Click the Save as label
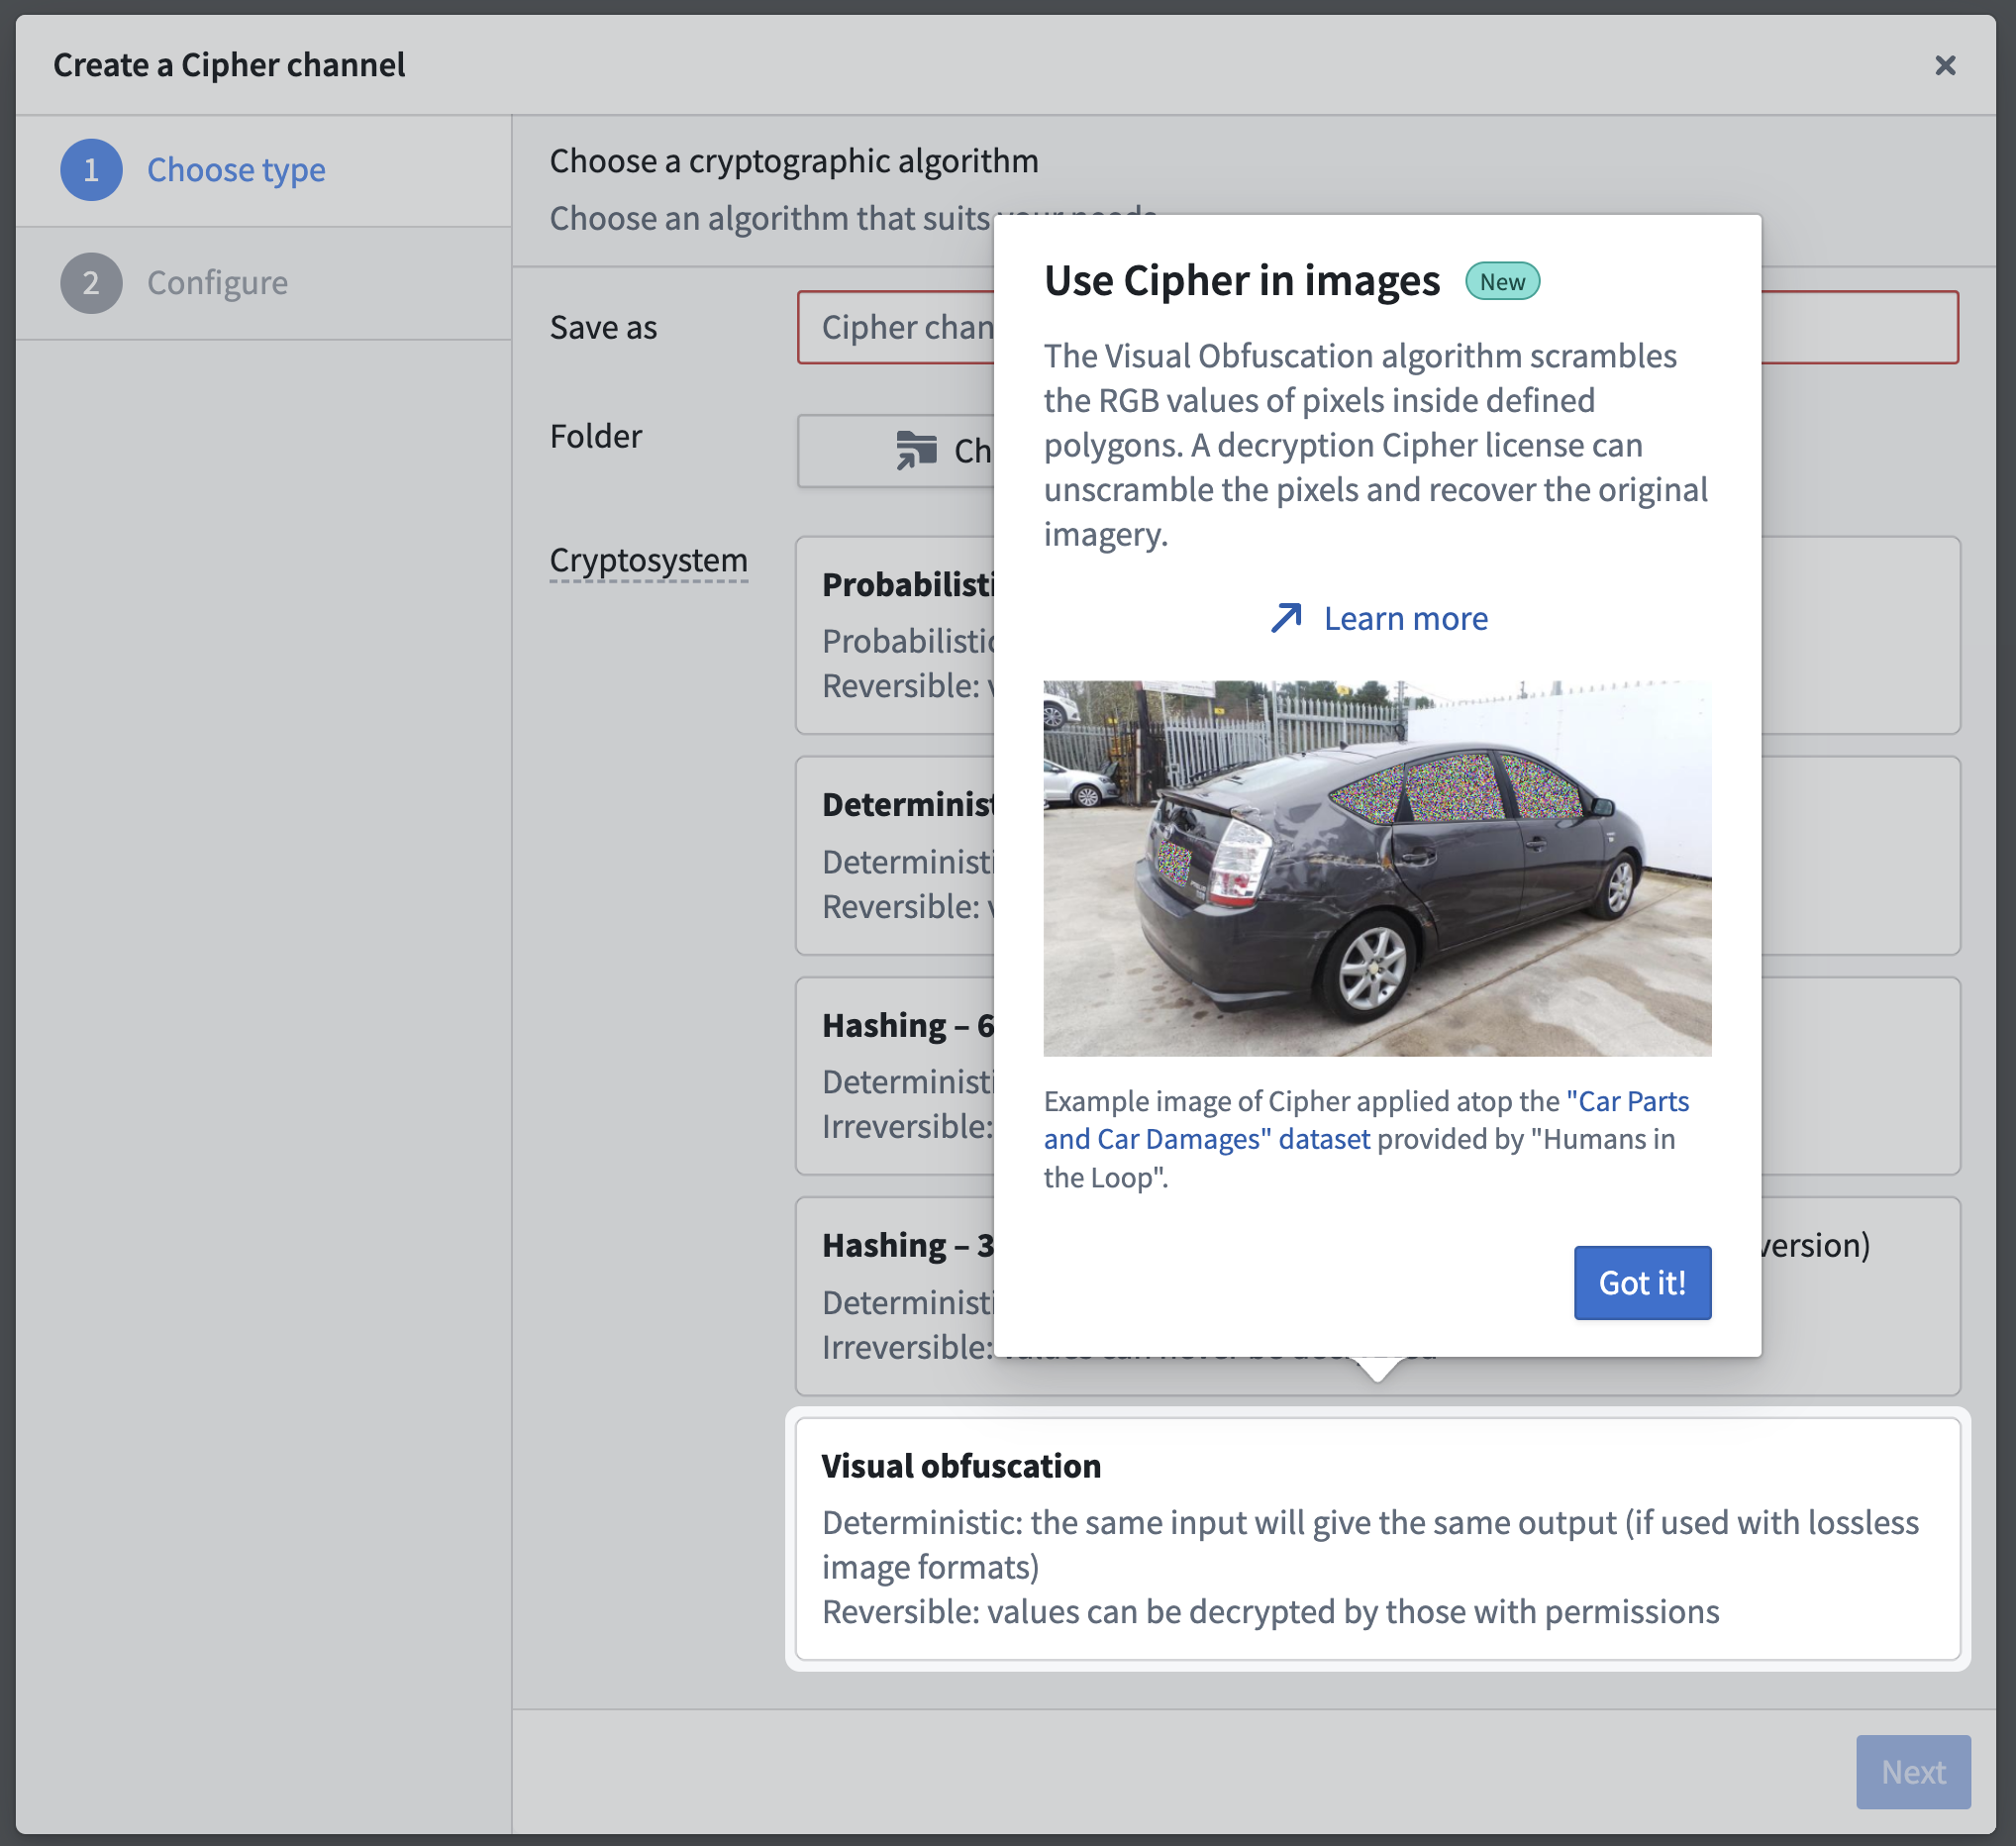 coord(603,328)
